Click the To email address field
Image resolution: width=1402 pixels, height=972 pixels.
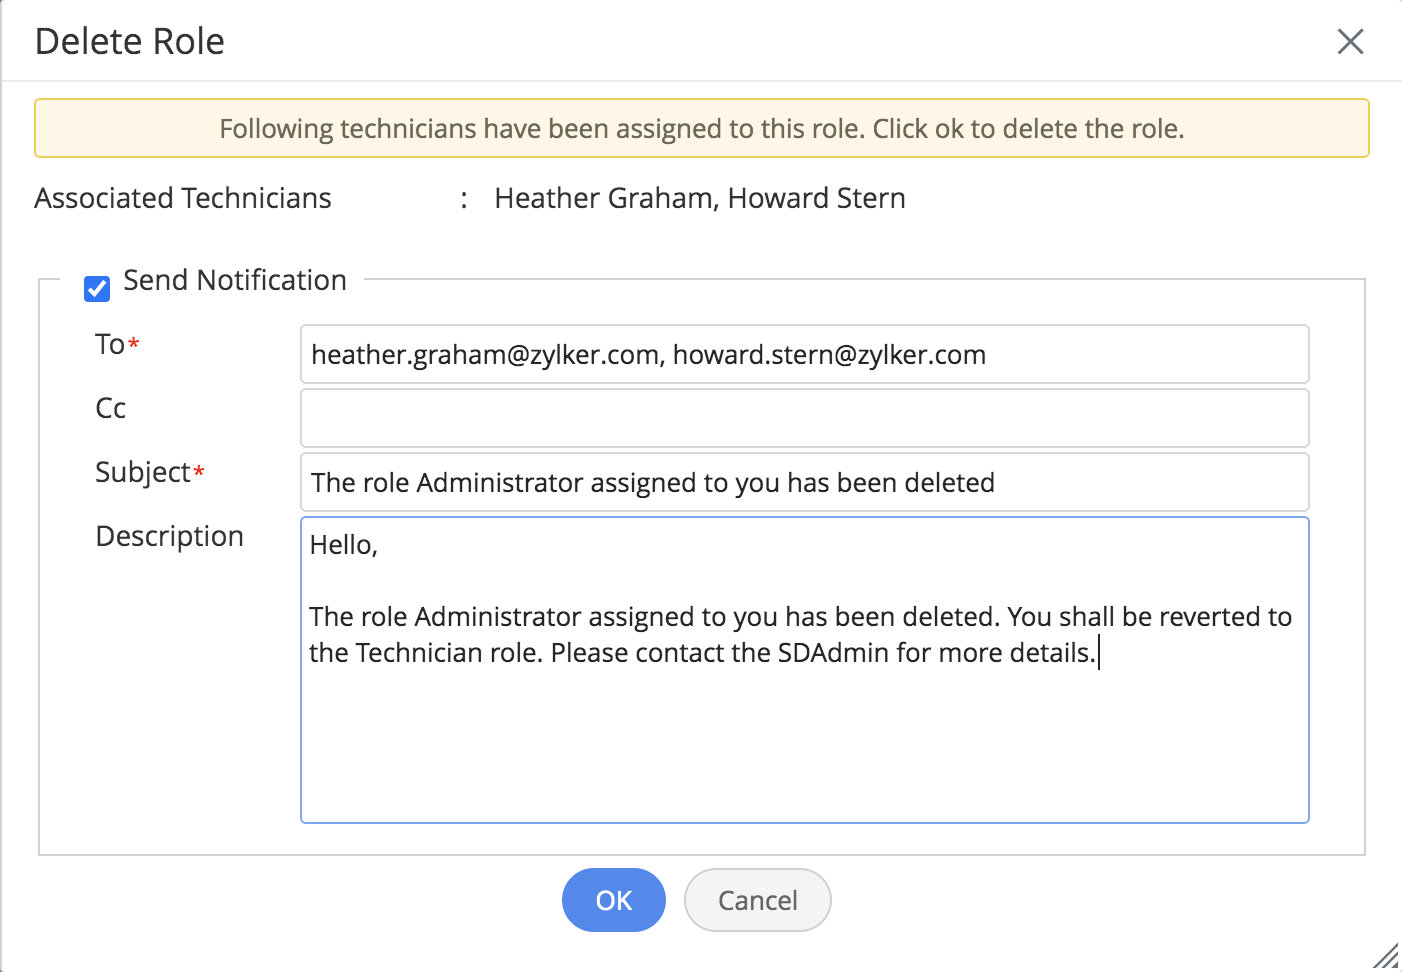(804, 354)
